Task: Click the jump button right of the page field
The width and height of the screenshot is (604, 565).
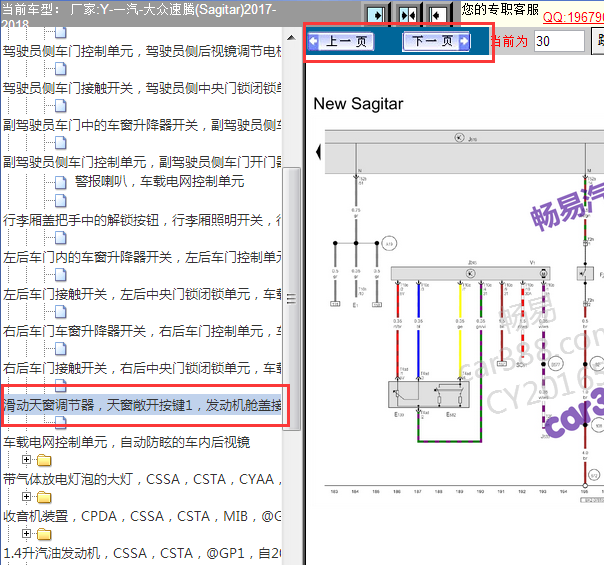Action: (x=598, y=41)
